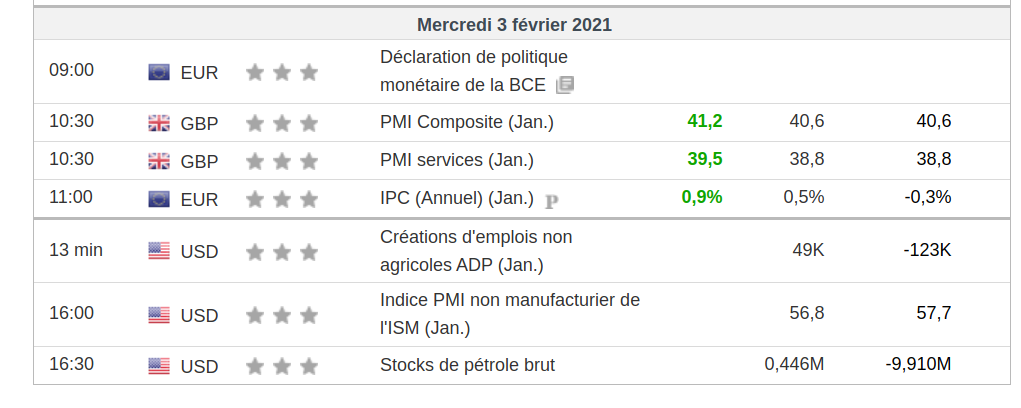Open the PMI Composite (Jan.) event

pyautogui.click(x=466, y=122)
